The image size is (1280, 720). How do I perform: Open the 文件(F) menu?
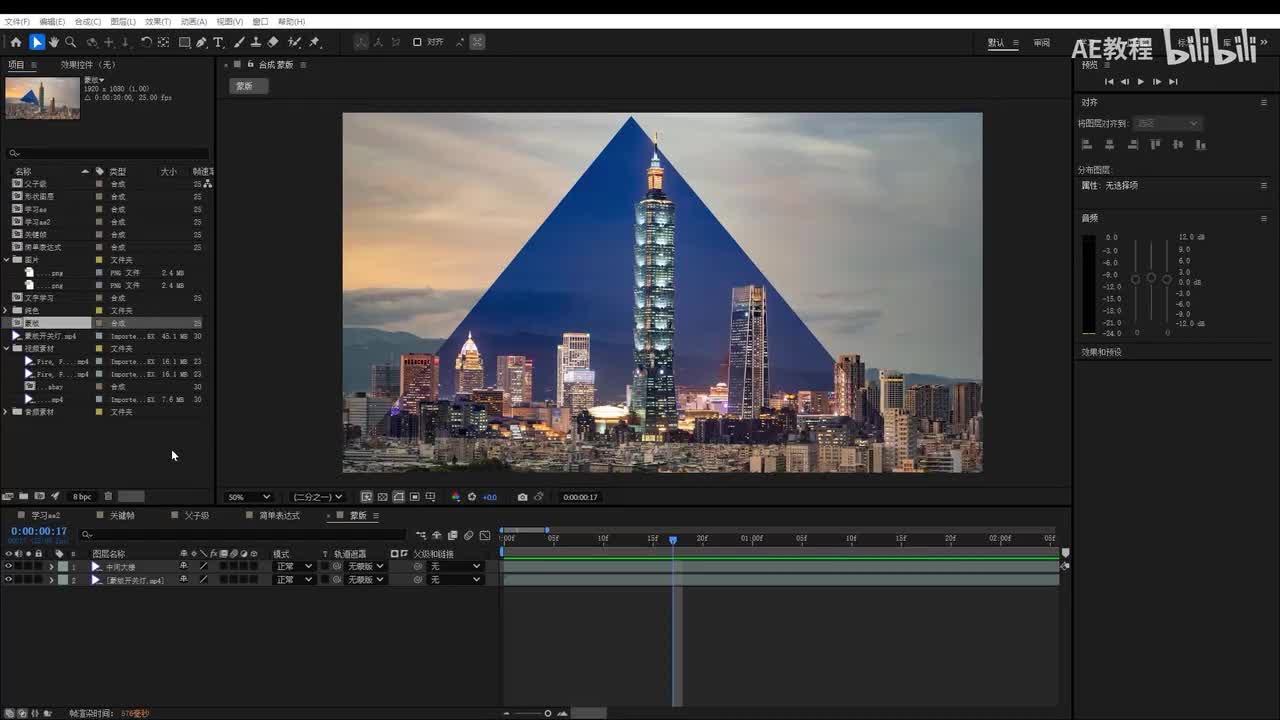[17, 21]
